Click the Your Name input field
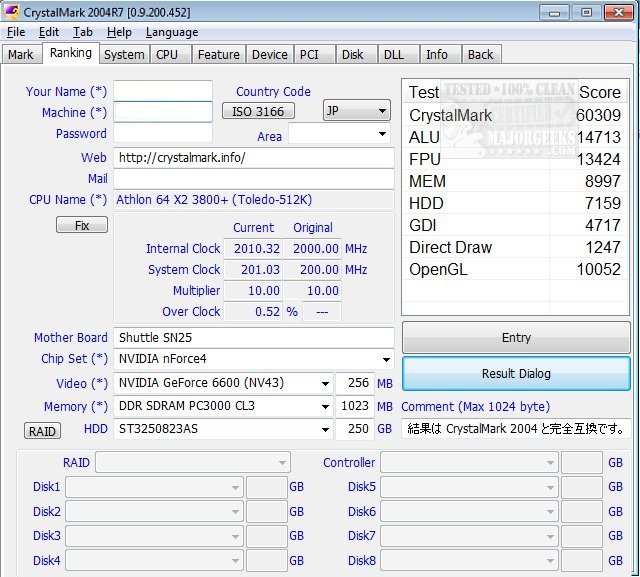The width and height of the screenshot is (640, 577). [x=163, y=91]
